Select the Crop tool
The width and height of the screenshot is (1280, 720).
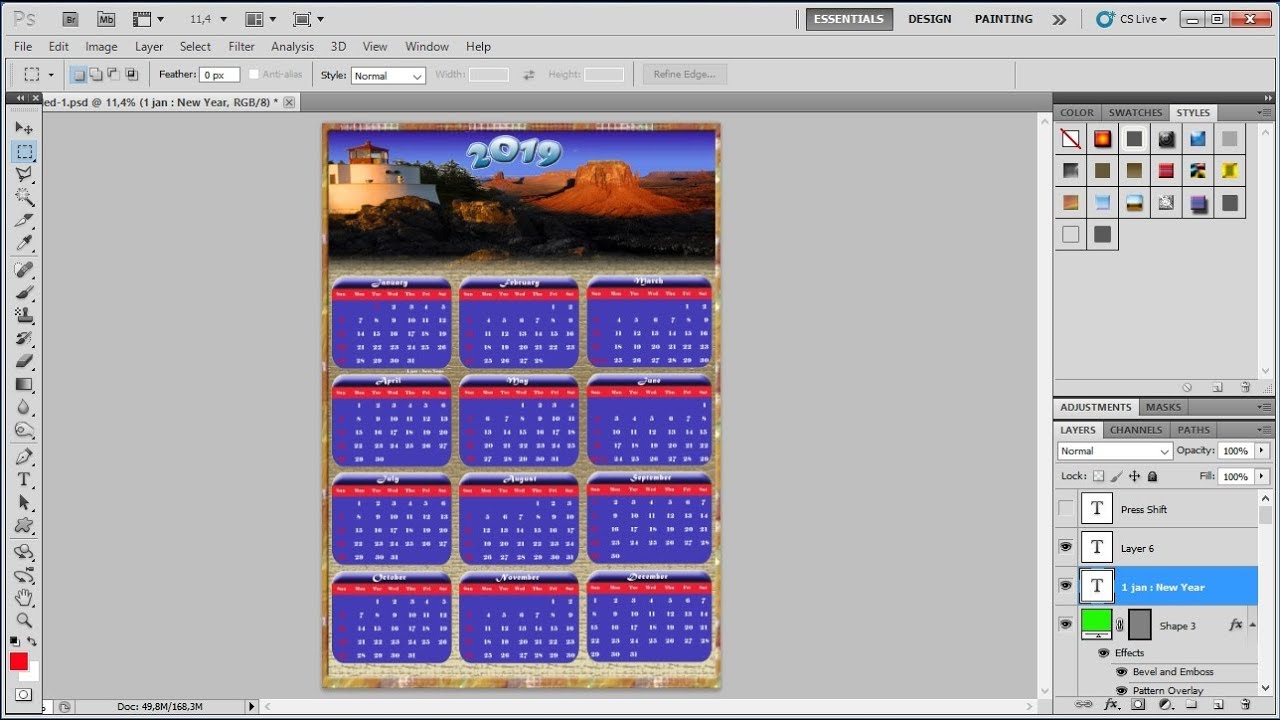pyautogui.click(x=24, y=220)
